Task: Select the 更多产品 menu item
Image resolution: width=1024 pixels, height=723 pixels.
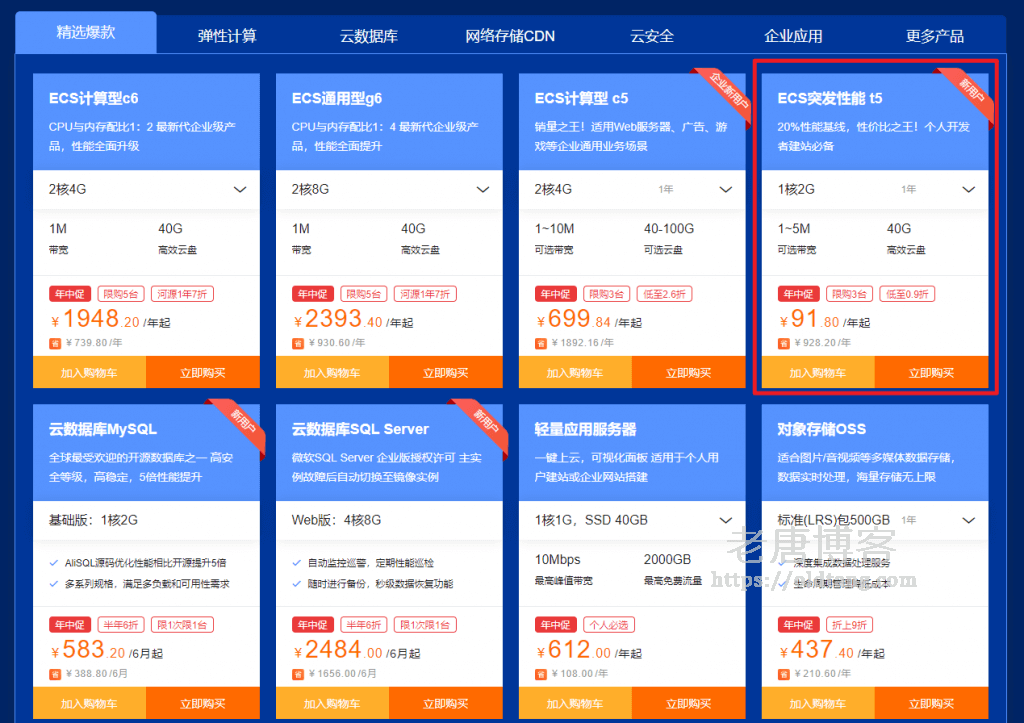Action: click(x=934, y=36)
